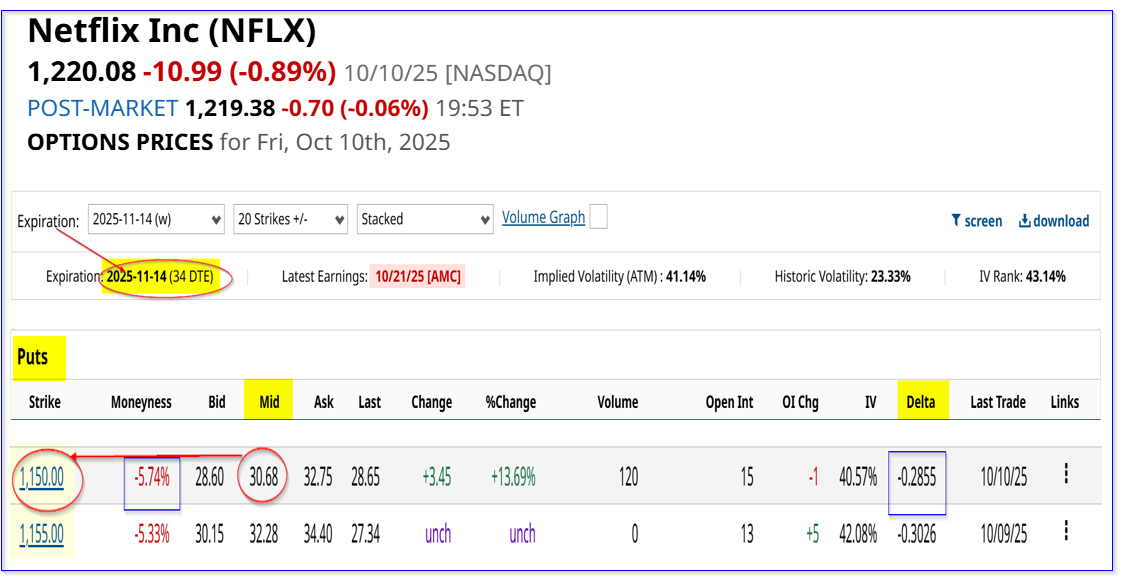Sort by the IV column header
The width and height of the screenshot is (1131, 577).
pyautogui.click(x=870, y=402)
